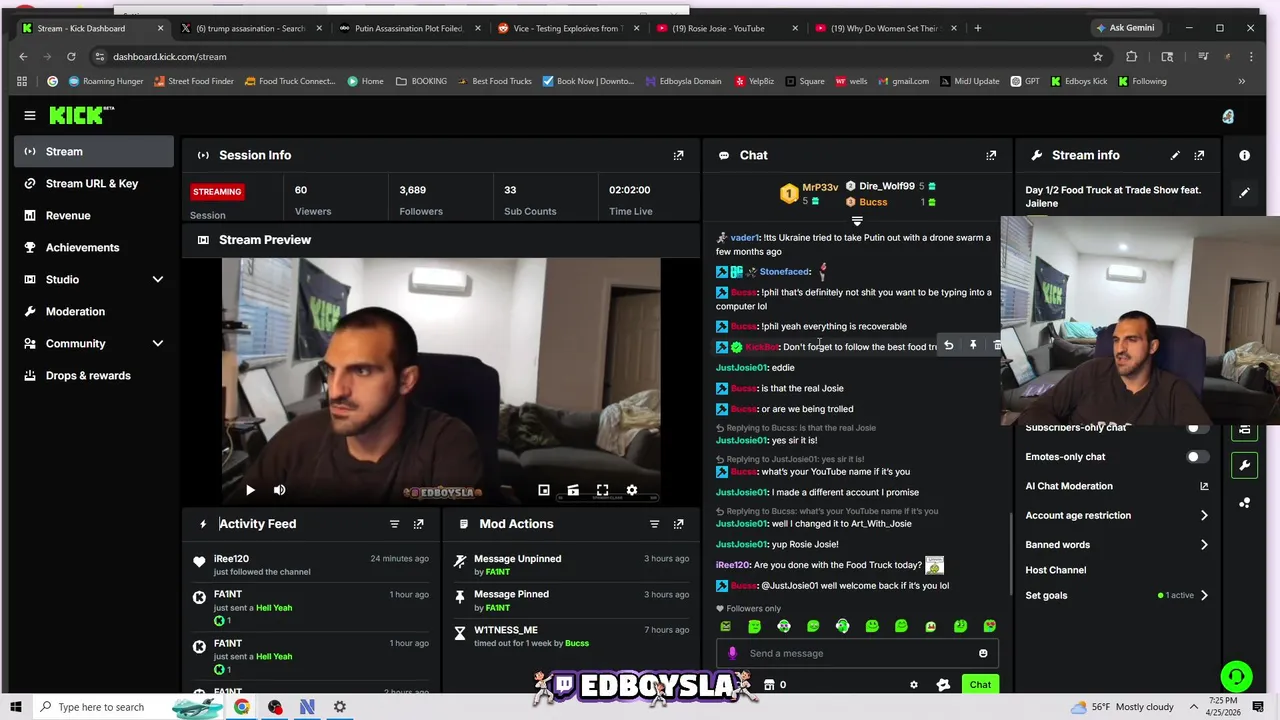Open AI Chat Moderation external link
Image resolution: width=1280 pixels, height=720 pixels.
[1204, 487]
